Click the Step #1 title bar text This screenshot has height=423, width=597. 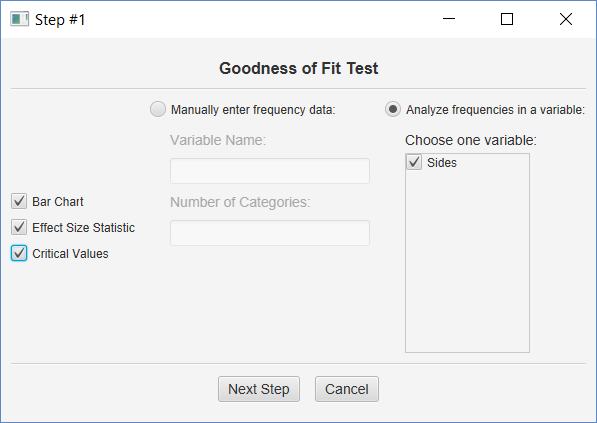(x=60, y=20)
